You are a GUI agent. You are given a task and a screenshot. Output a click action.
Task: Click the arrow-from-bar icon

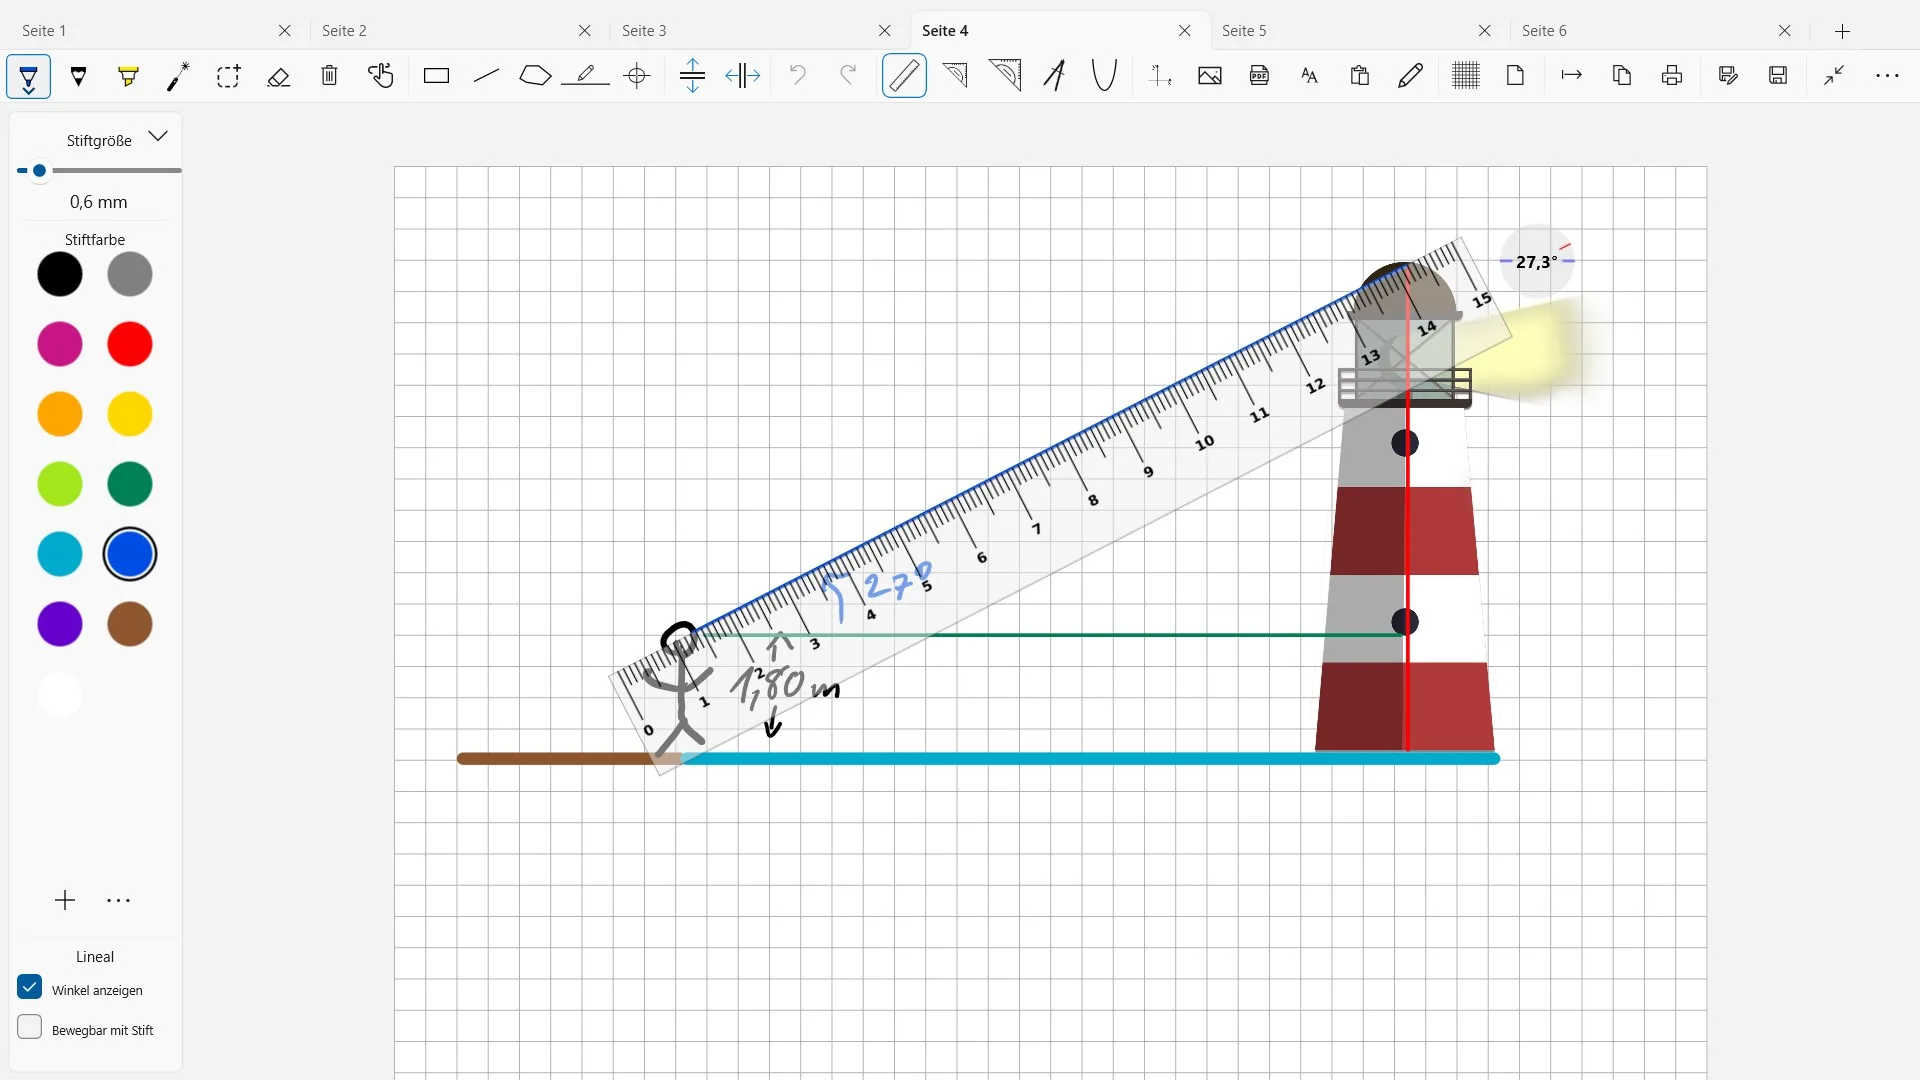point(1572,76)
